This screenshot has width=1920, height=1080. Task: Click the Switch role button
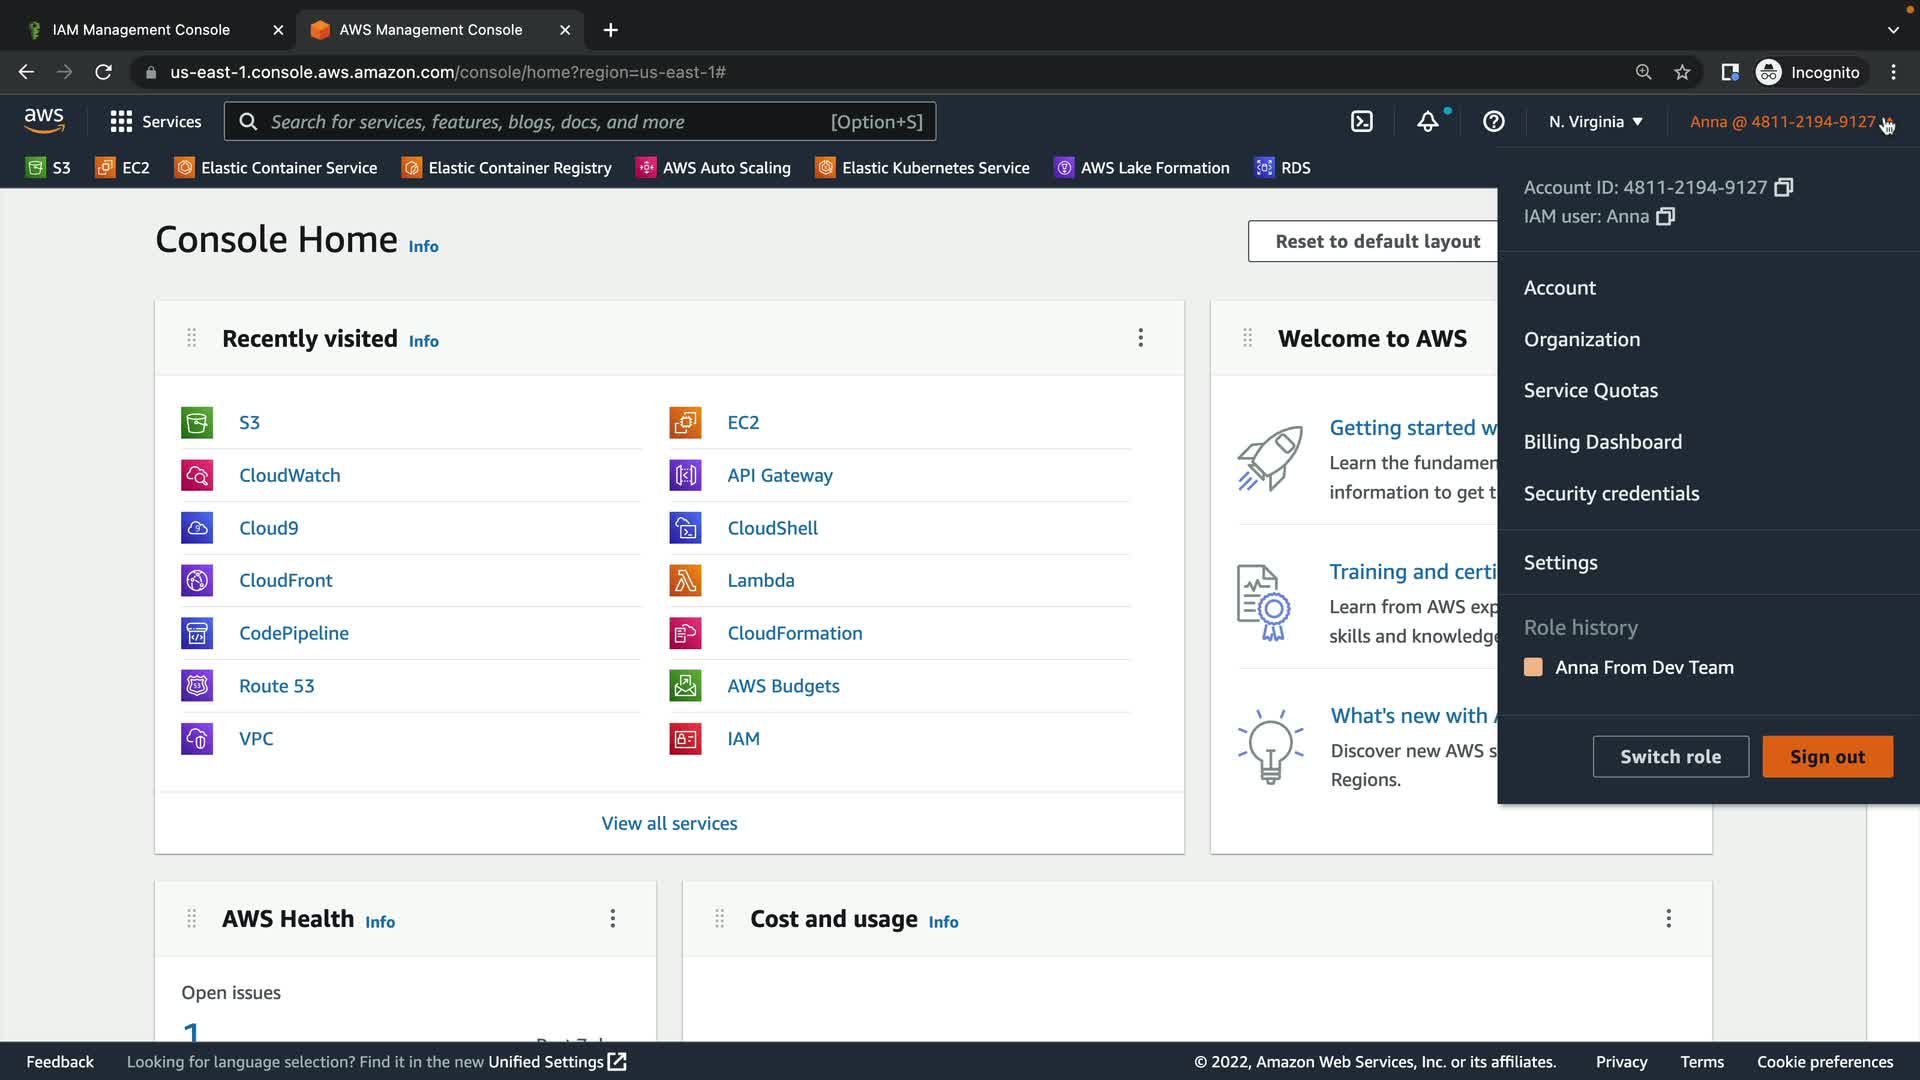pyautogui.click(x=1670, y=757)
